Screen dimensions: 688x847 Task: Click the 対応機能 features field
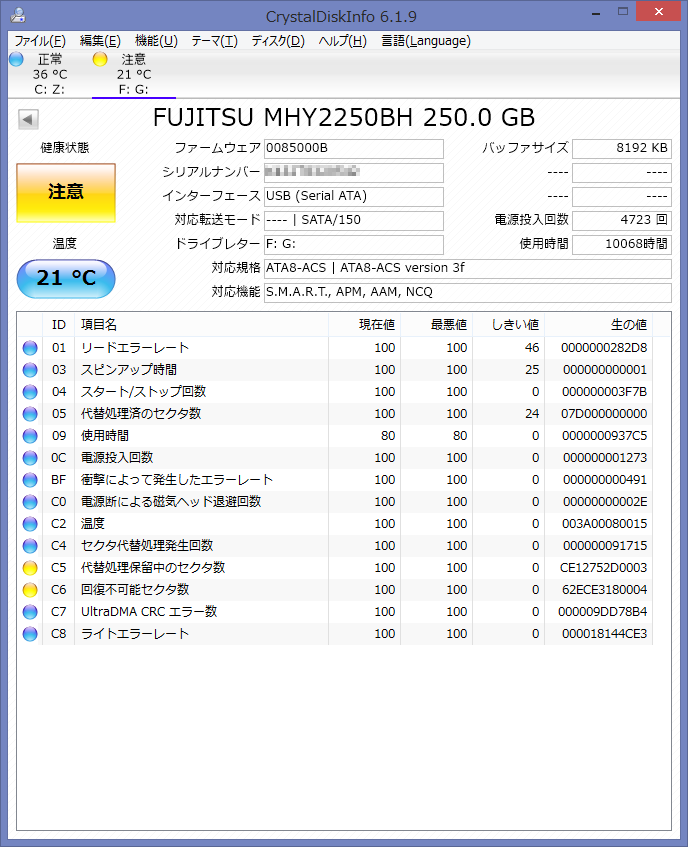[x=467, y=292]
